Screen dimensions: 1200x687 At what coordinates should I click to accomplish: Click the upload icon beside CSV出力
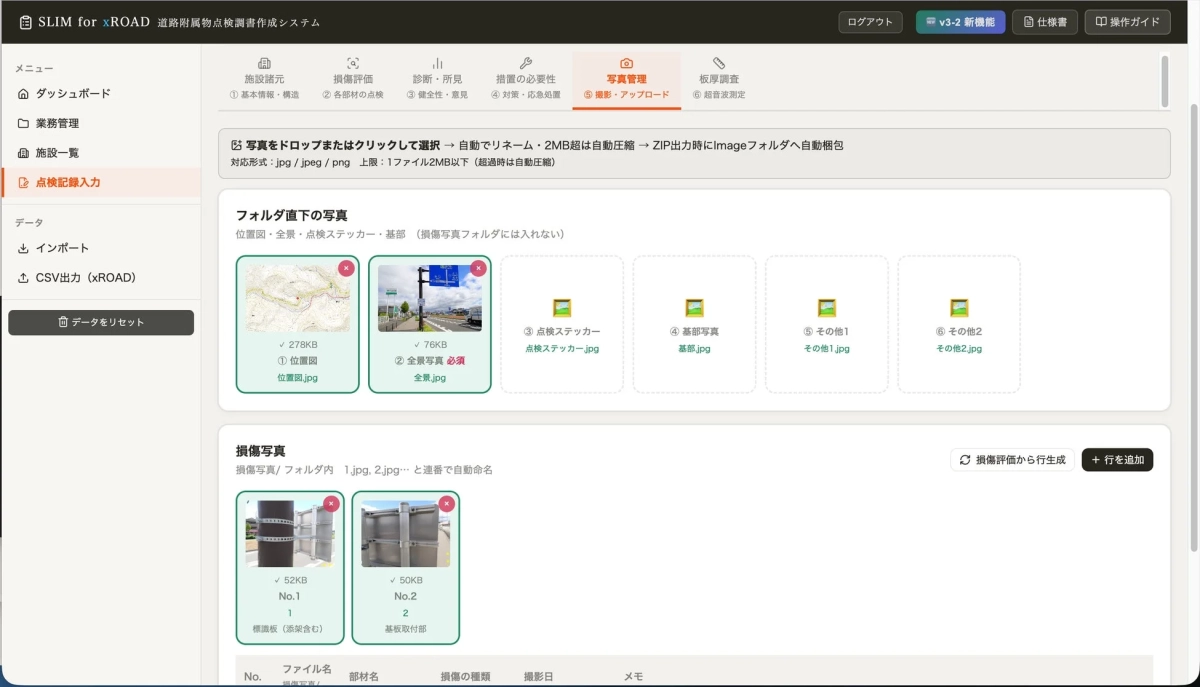[x=23, y=278]
